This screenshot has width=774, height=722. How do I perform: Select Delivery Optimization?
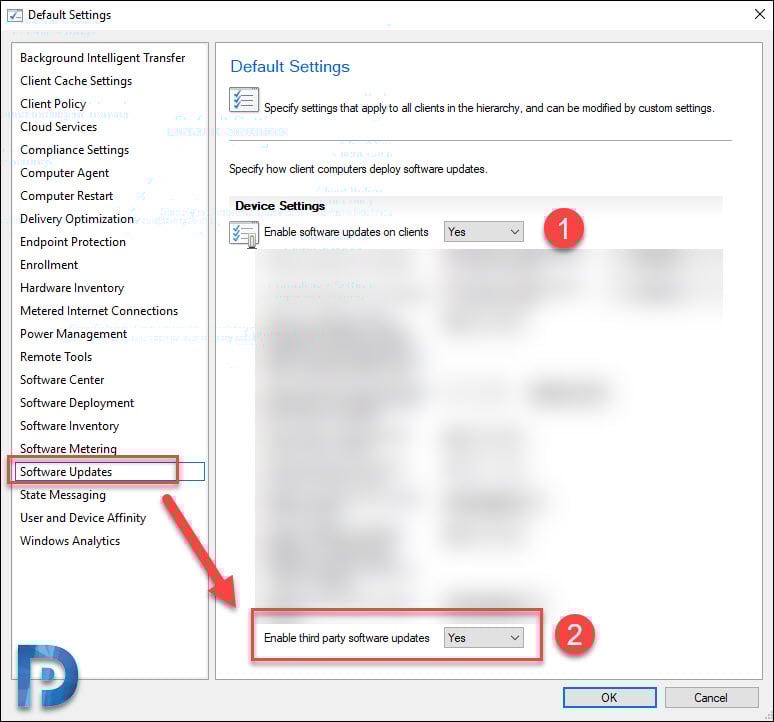pos(77,219)
